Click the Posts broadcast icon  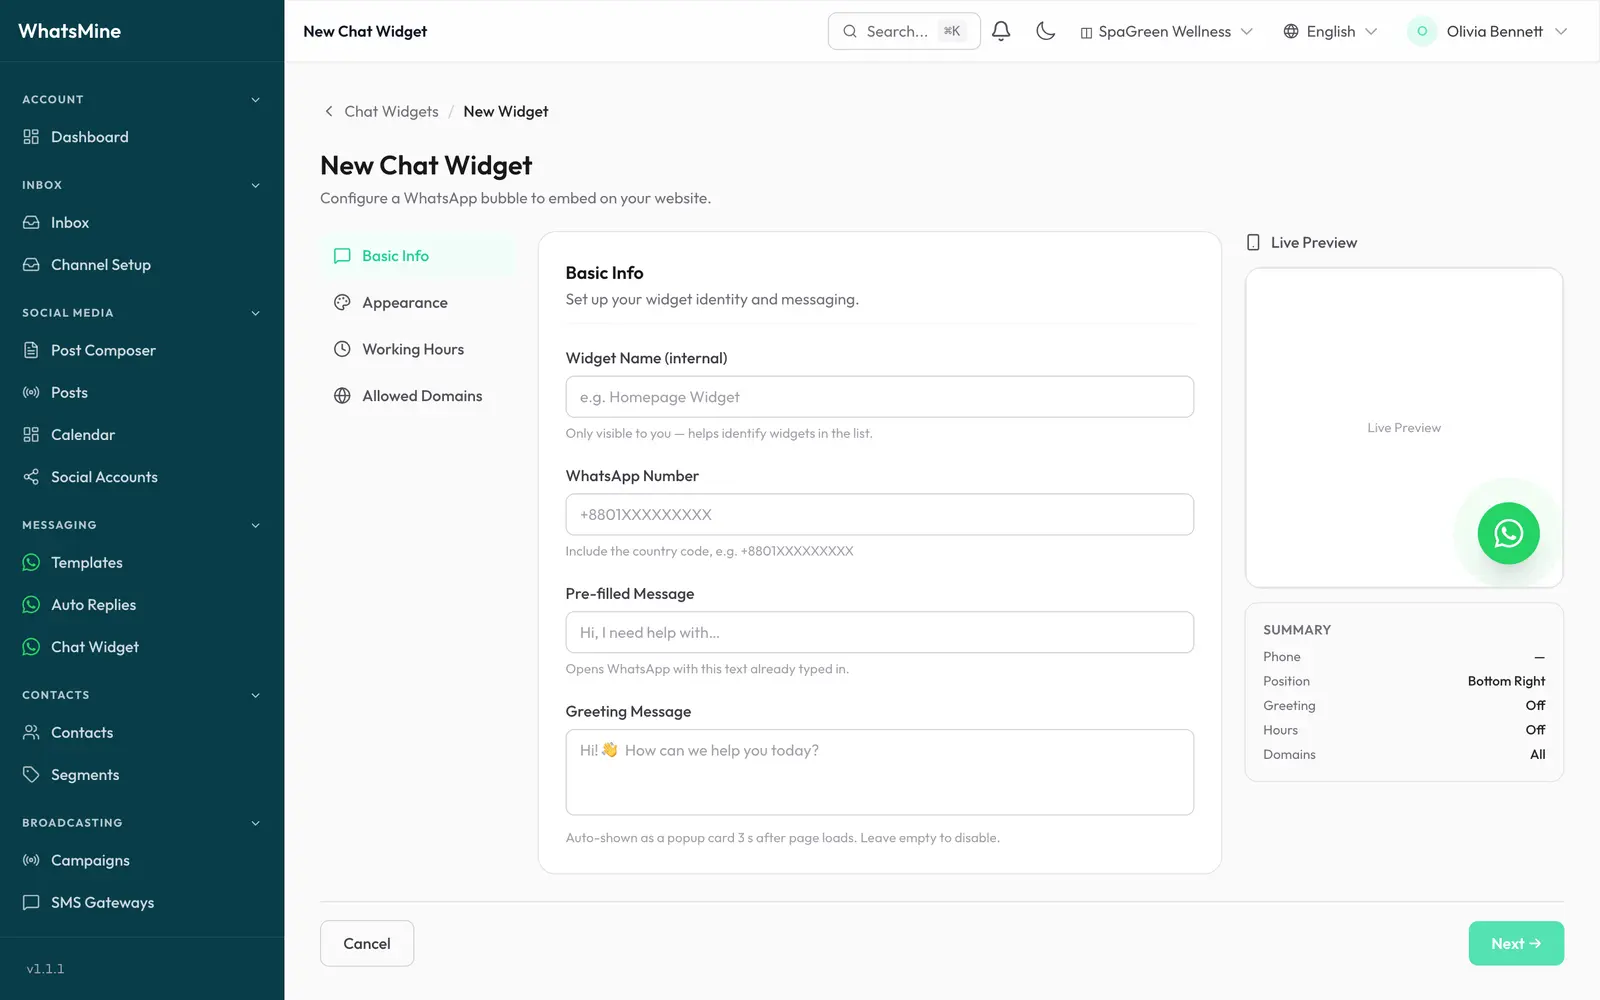click(31, 393)
